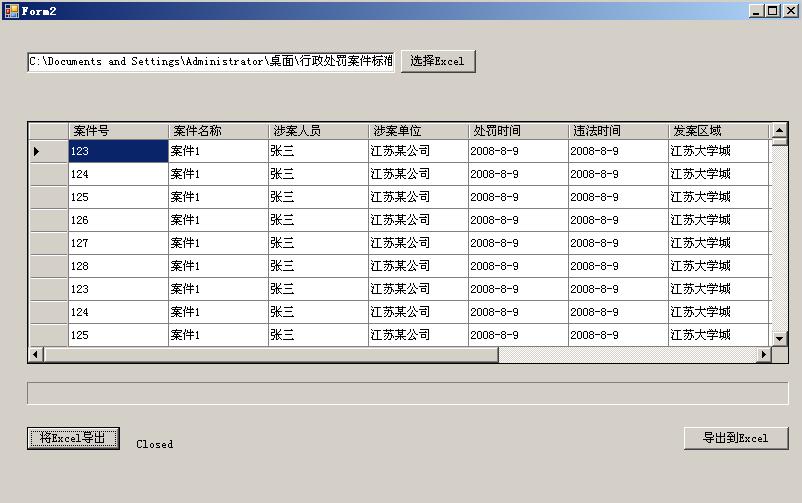This screenshot has height=503, width=802.
Task: Select the cell with case number 126
Action: (x=118, y=220)
